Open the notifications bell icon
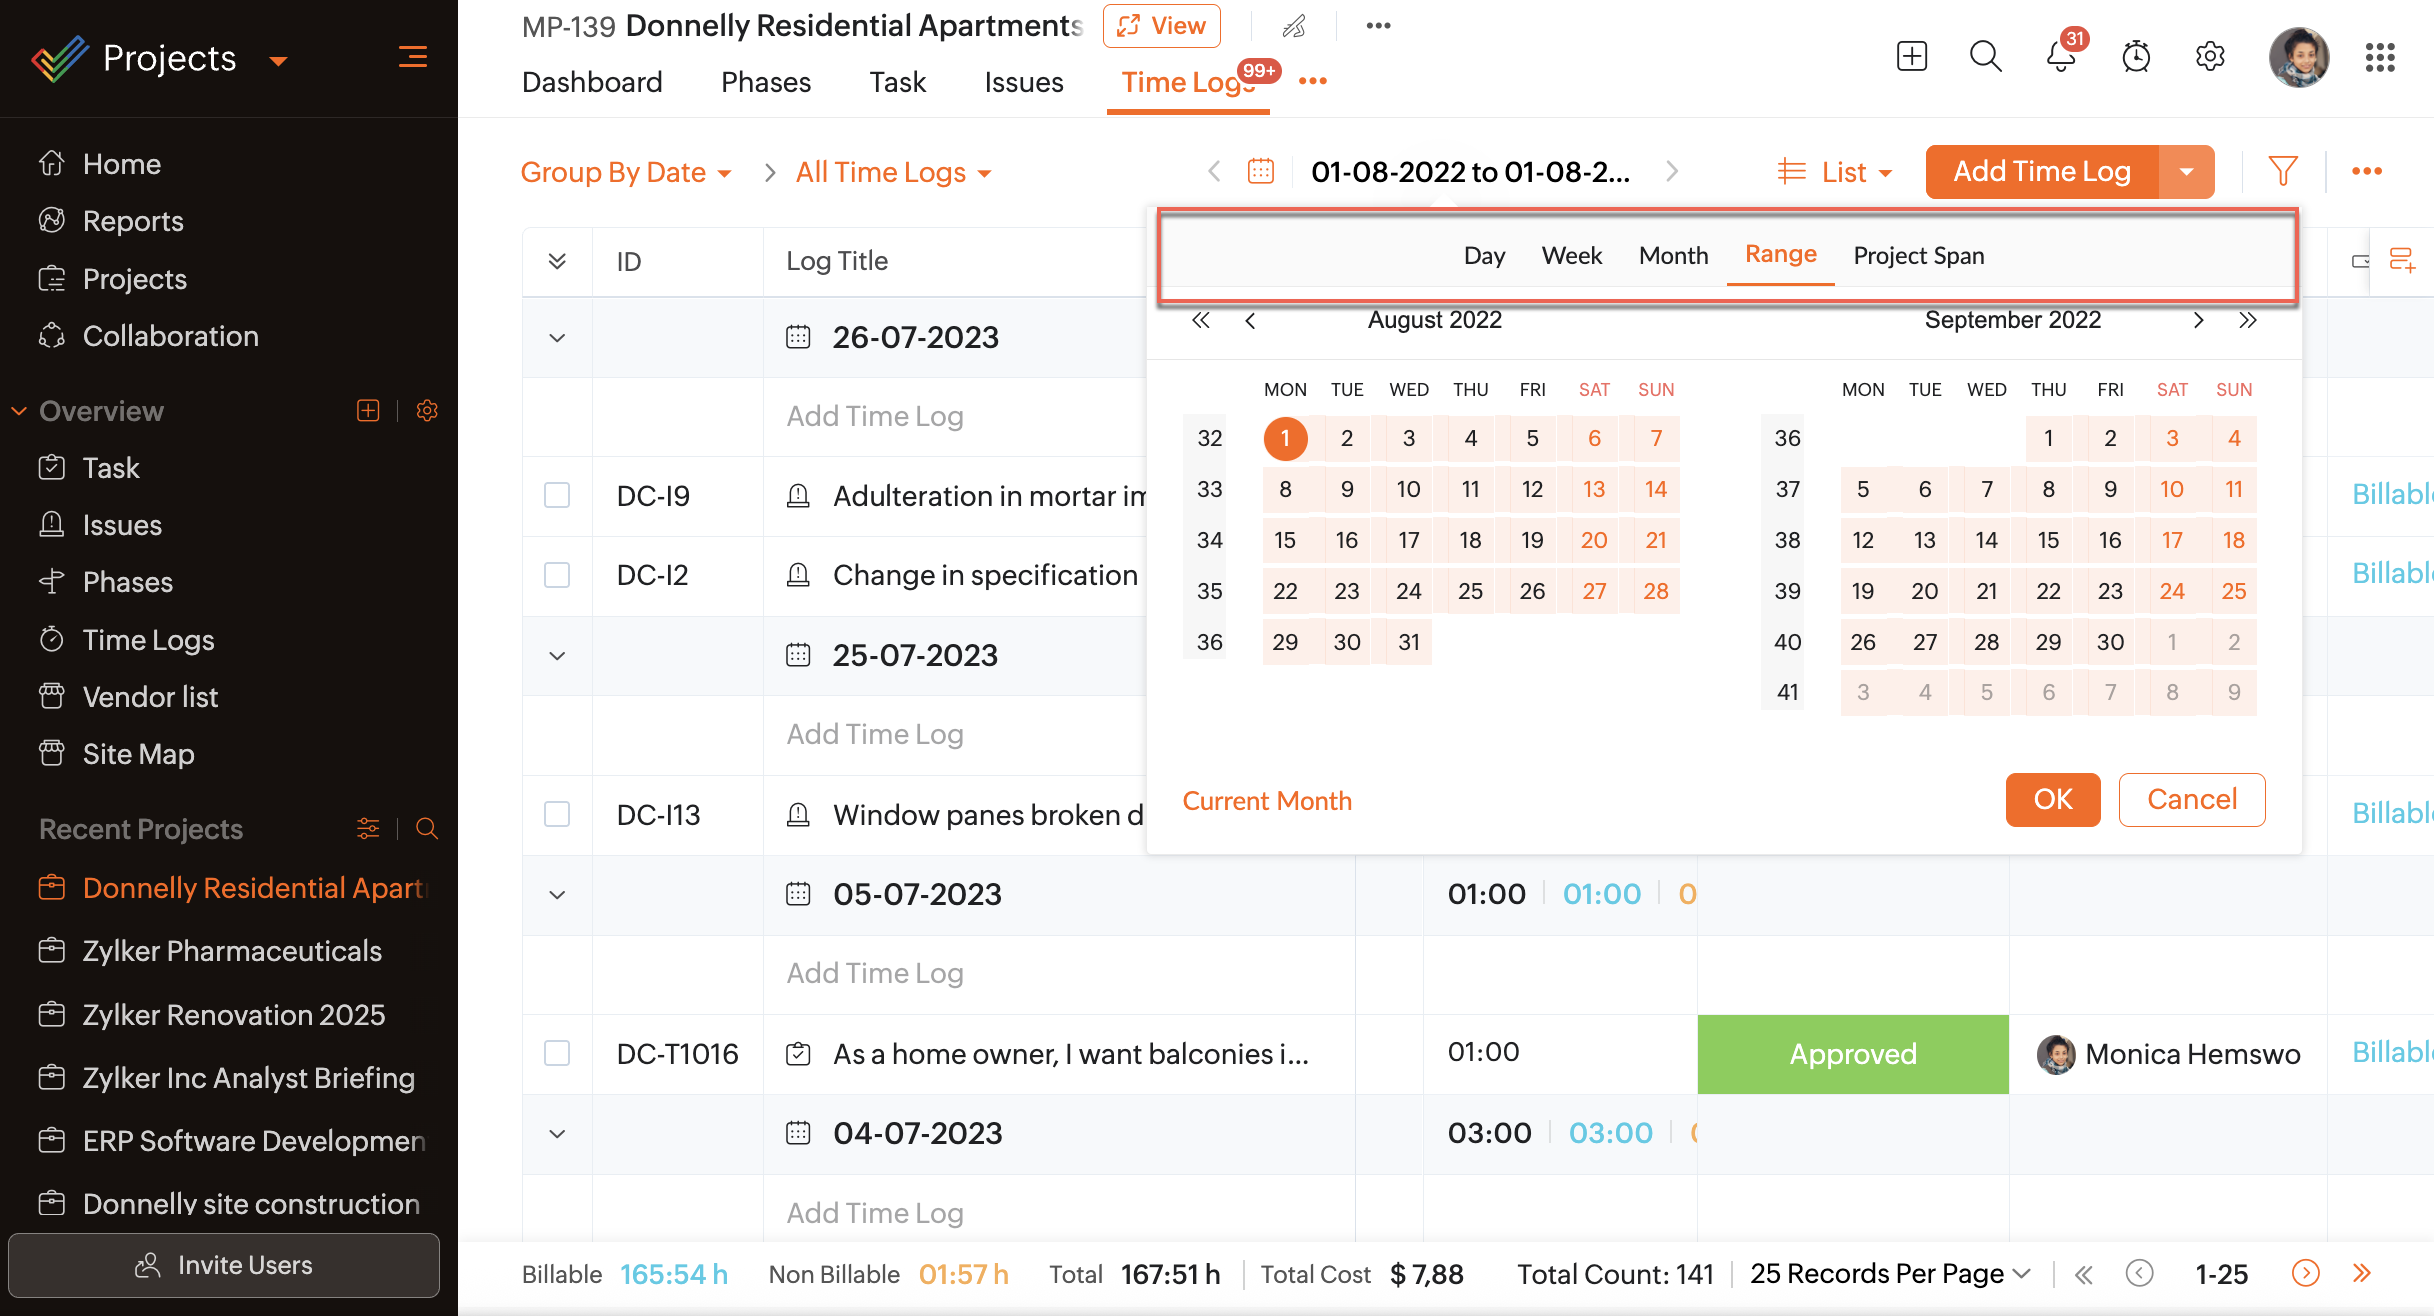This screenshot has height=1316, width=2434. pos(2060,57)
